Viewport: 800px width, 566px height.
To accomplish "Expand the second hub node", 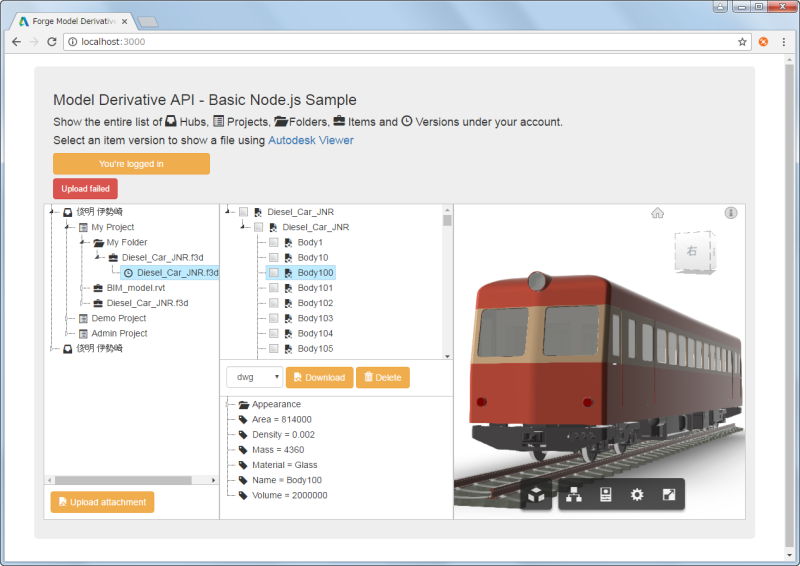I will pos(52,349).
